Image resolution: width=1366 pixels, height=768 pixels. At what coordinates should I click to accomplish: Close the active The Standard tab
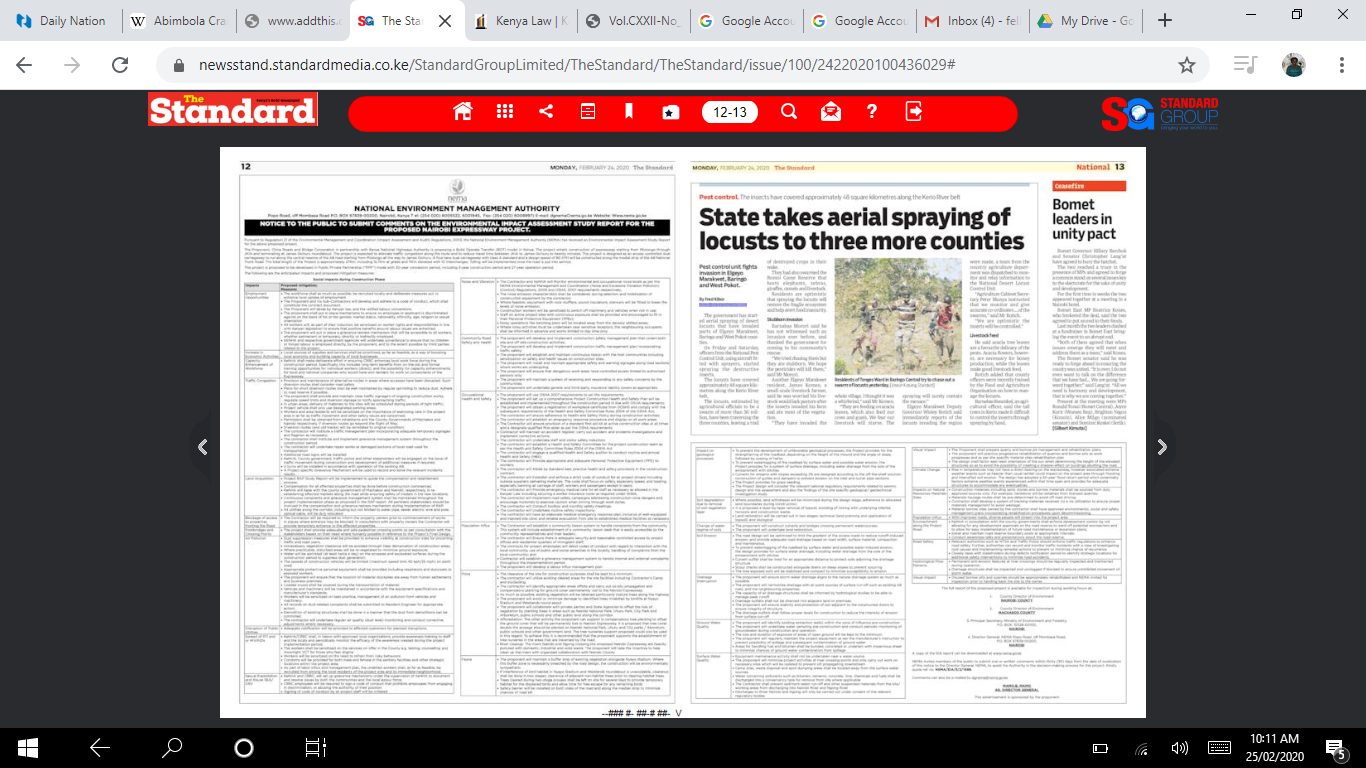[x=445, y=20]
